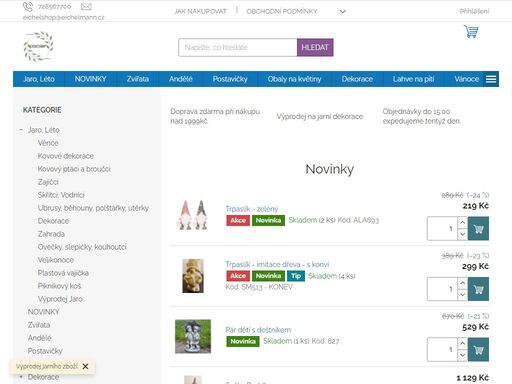
Task: Add Trpaslík - zelený to cart
Action: [x=478, y=229]
